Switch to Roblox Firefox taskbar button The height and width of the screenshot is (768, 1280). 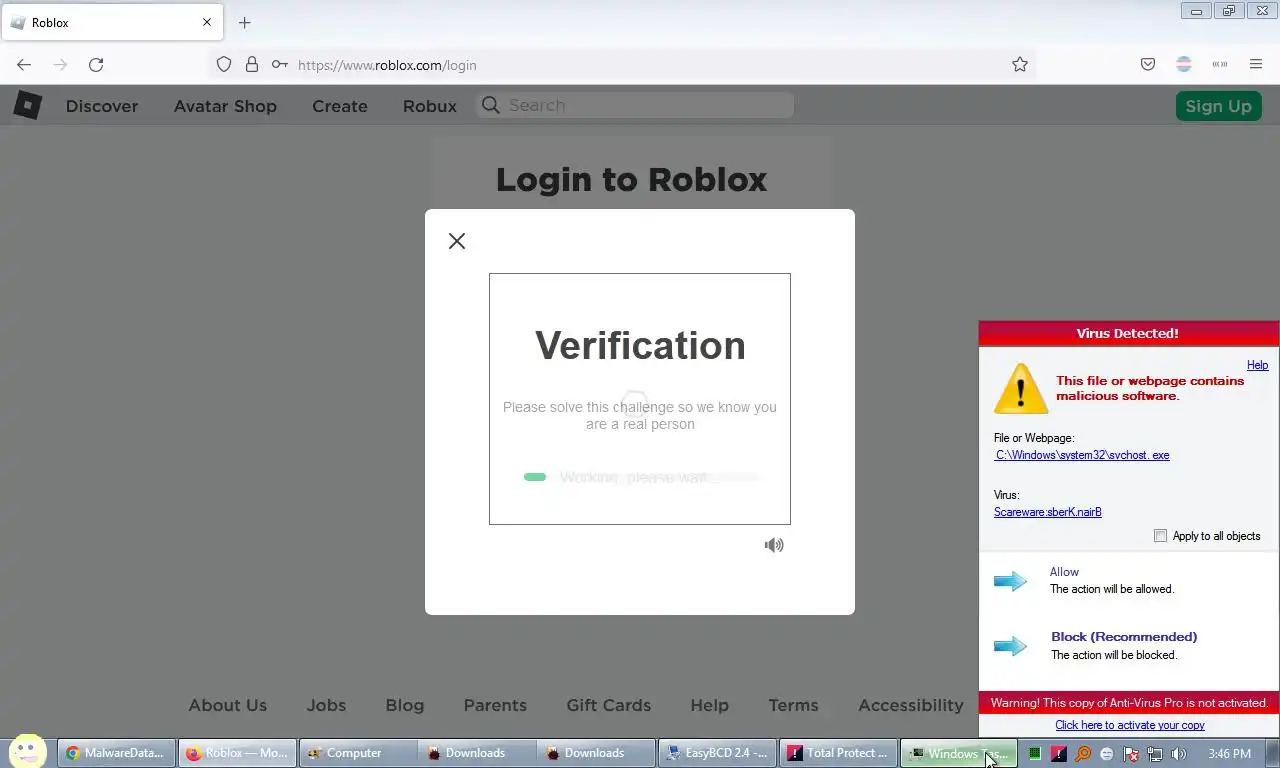[238, 753]
